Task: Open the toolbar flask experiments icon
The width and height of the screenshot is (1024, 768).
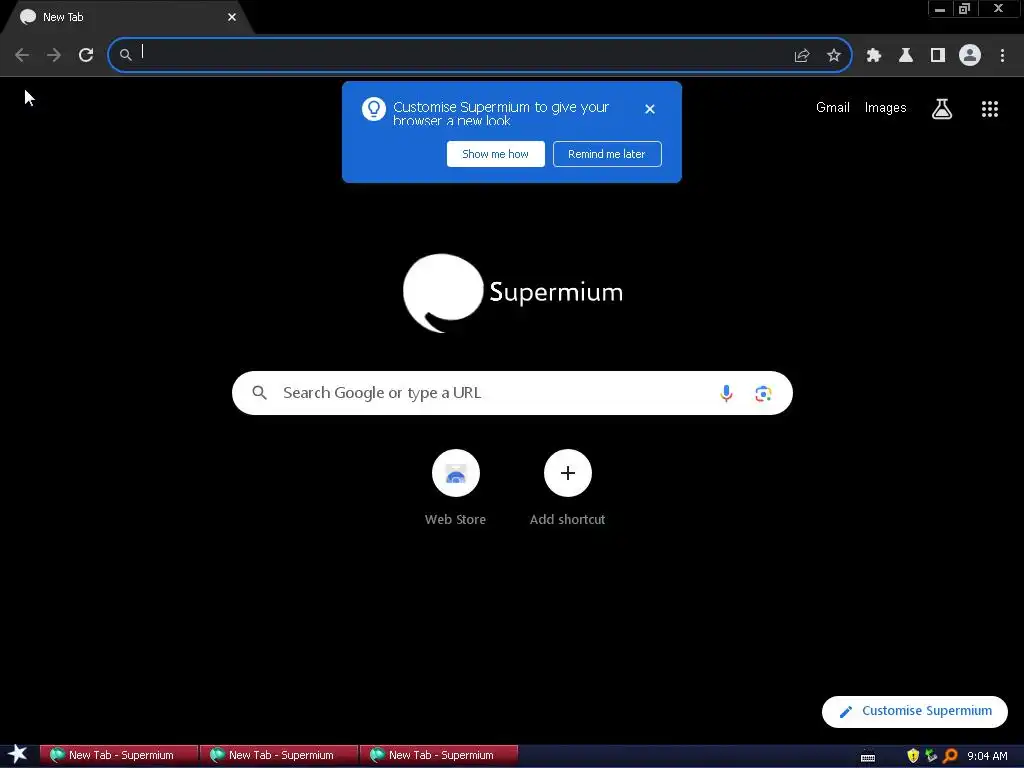Action: [x=906, y=56]
